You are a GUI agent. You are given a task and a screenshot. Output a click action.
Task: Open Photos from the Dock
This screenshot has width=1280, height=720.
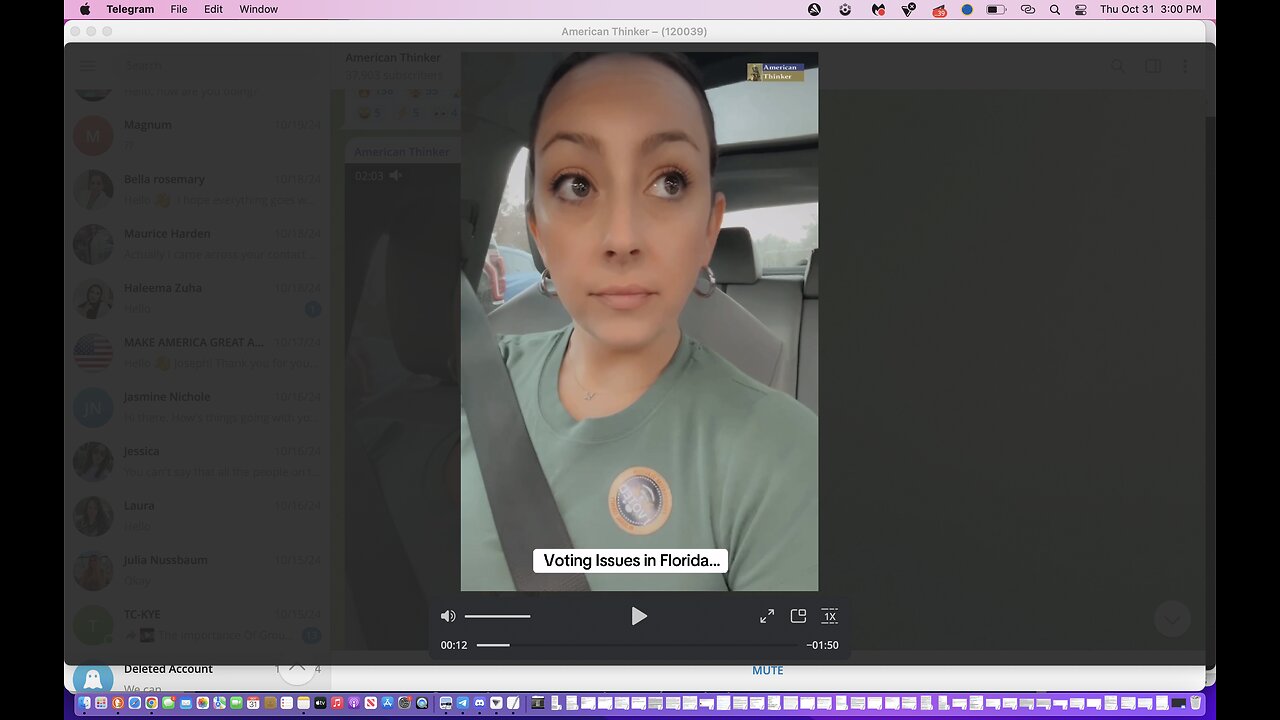point(202,703)
